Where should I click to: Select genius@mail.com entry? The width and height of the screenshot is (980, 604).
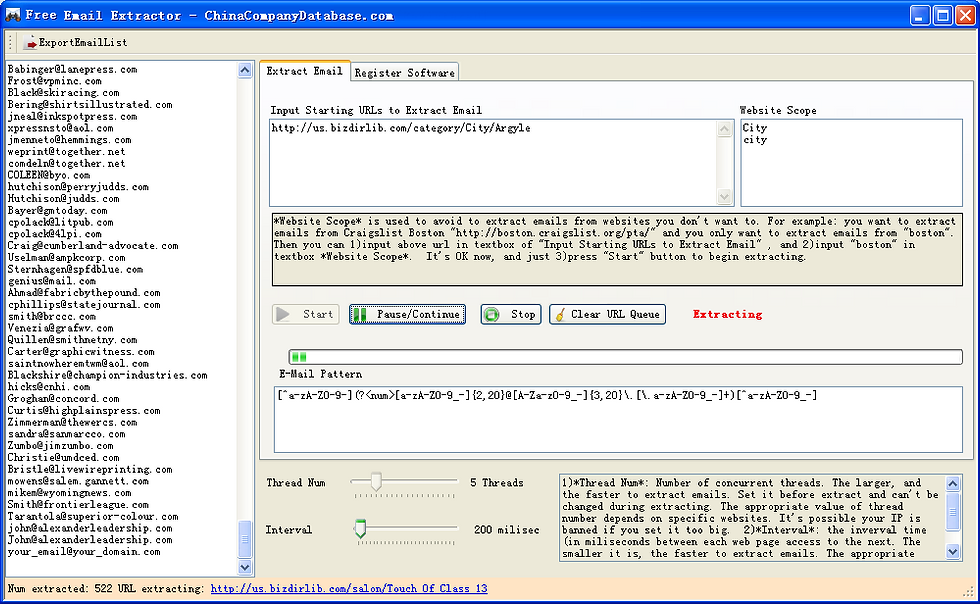coord(51,281)
